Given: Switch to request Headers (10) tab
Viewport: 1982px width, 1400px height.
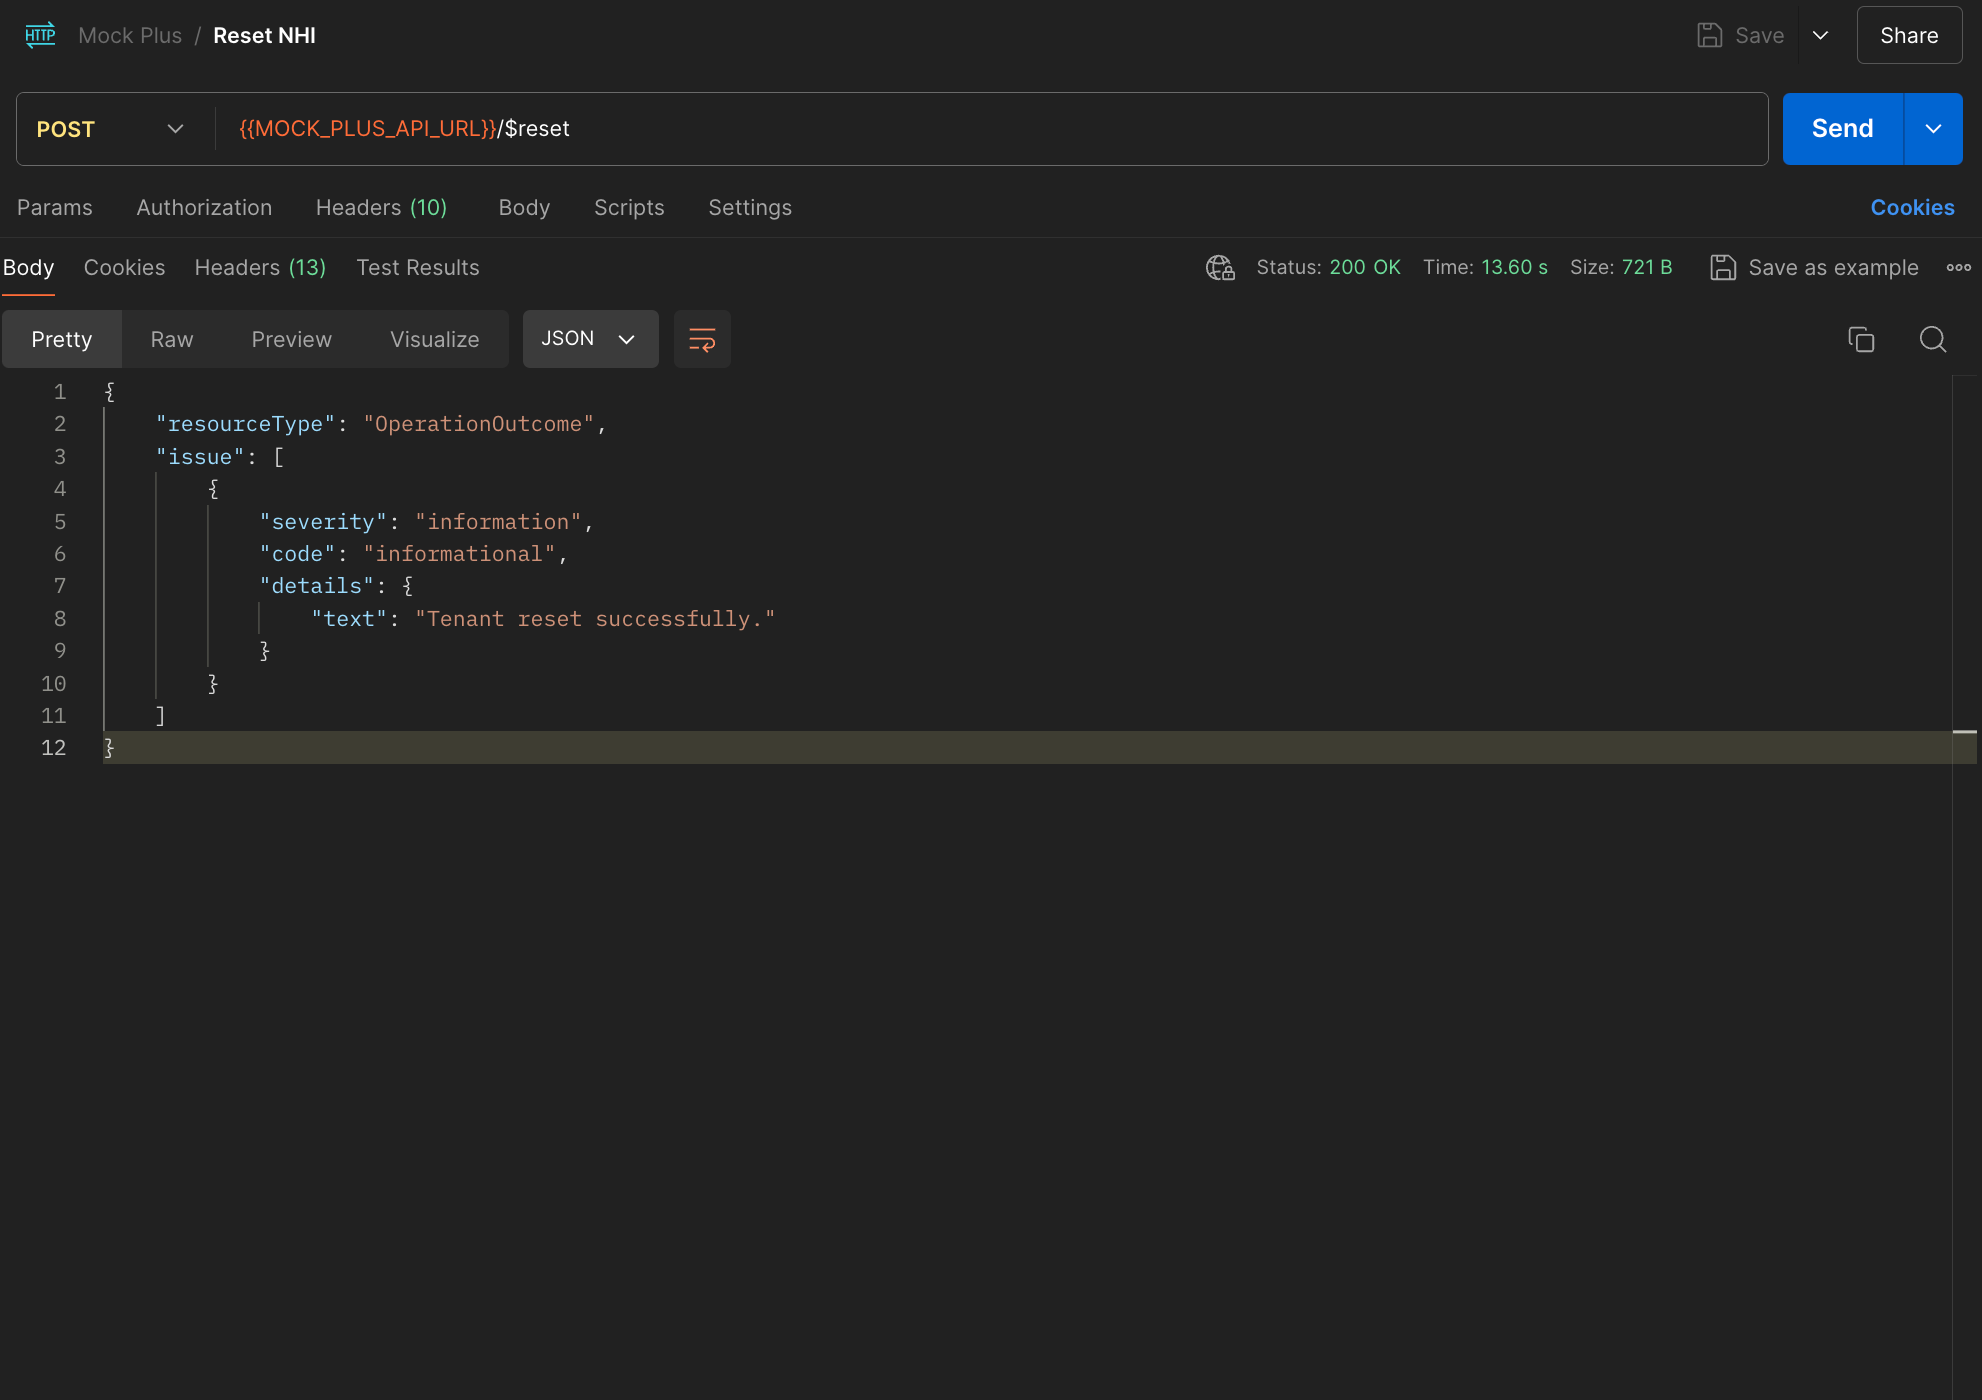Looking at the screenshot, I should click(381, 207).
